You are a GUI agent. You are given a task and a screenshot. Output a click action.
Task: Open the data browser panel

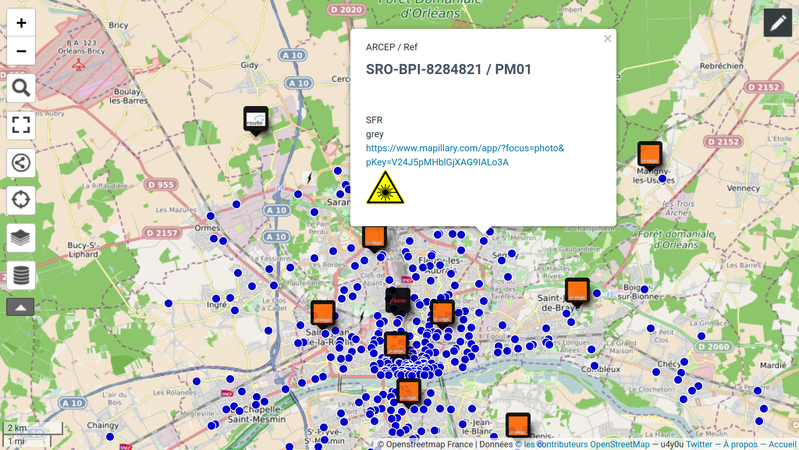point(21,275)
